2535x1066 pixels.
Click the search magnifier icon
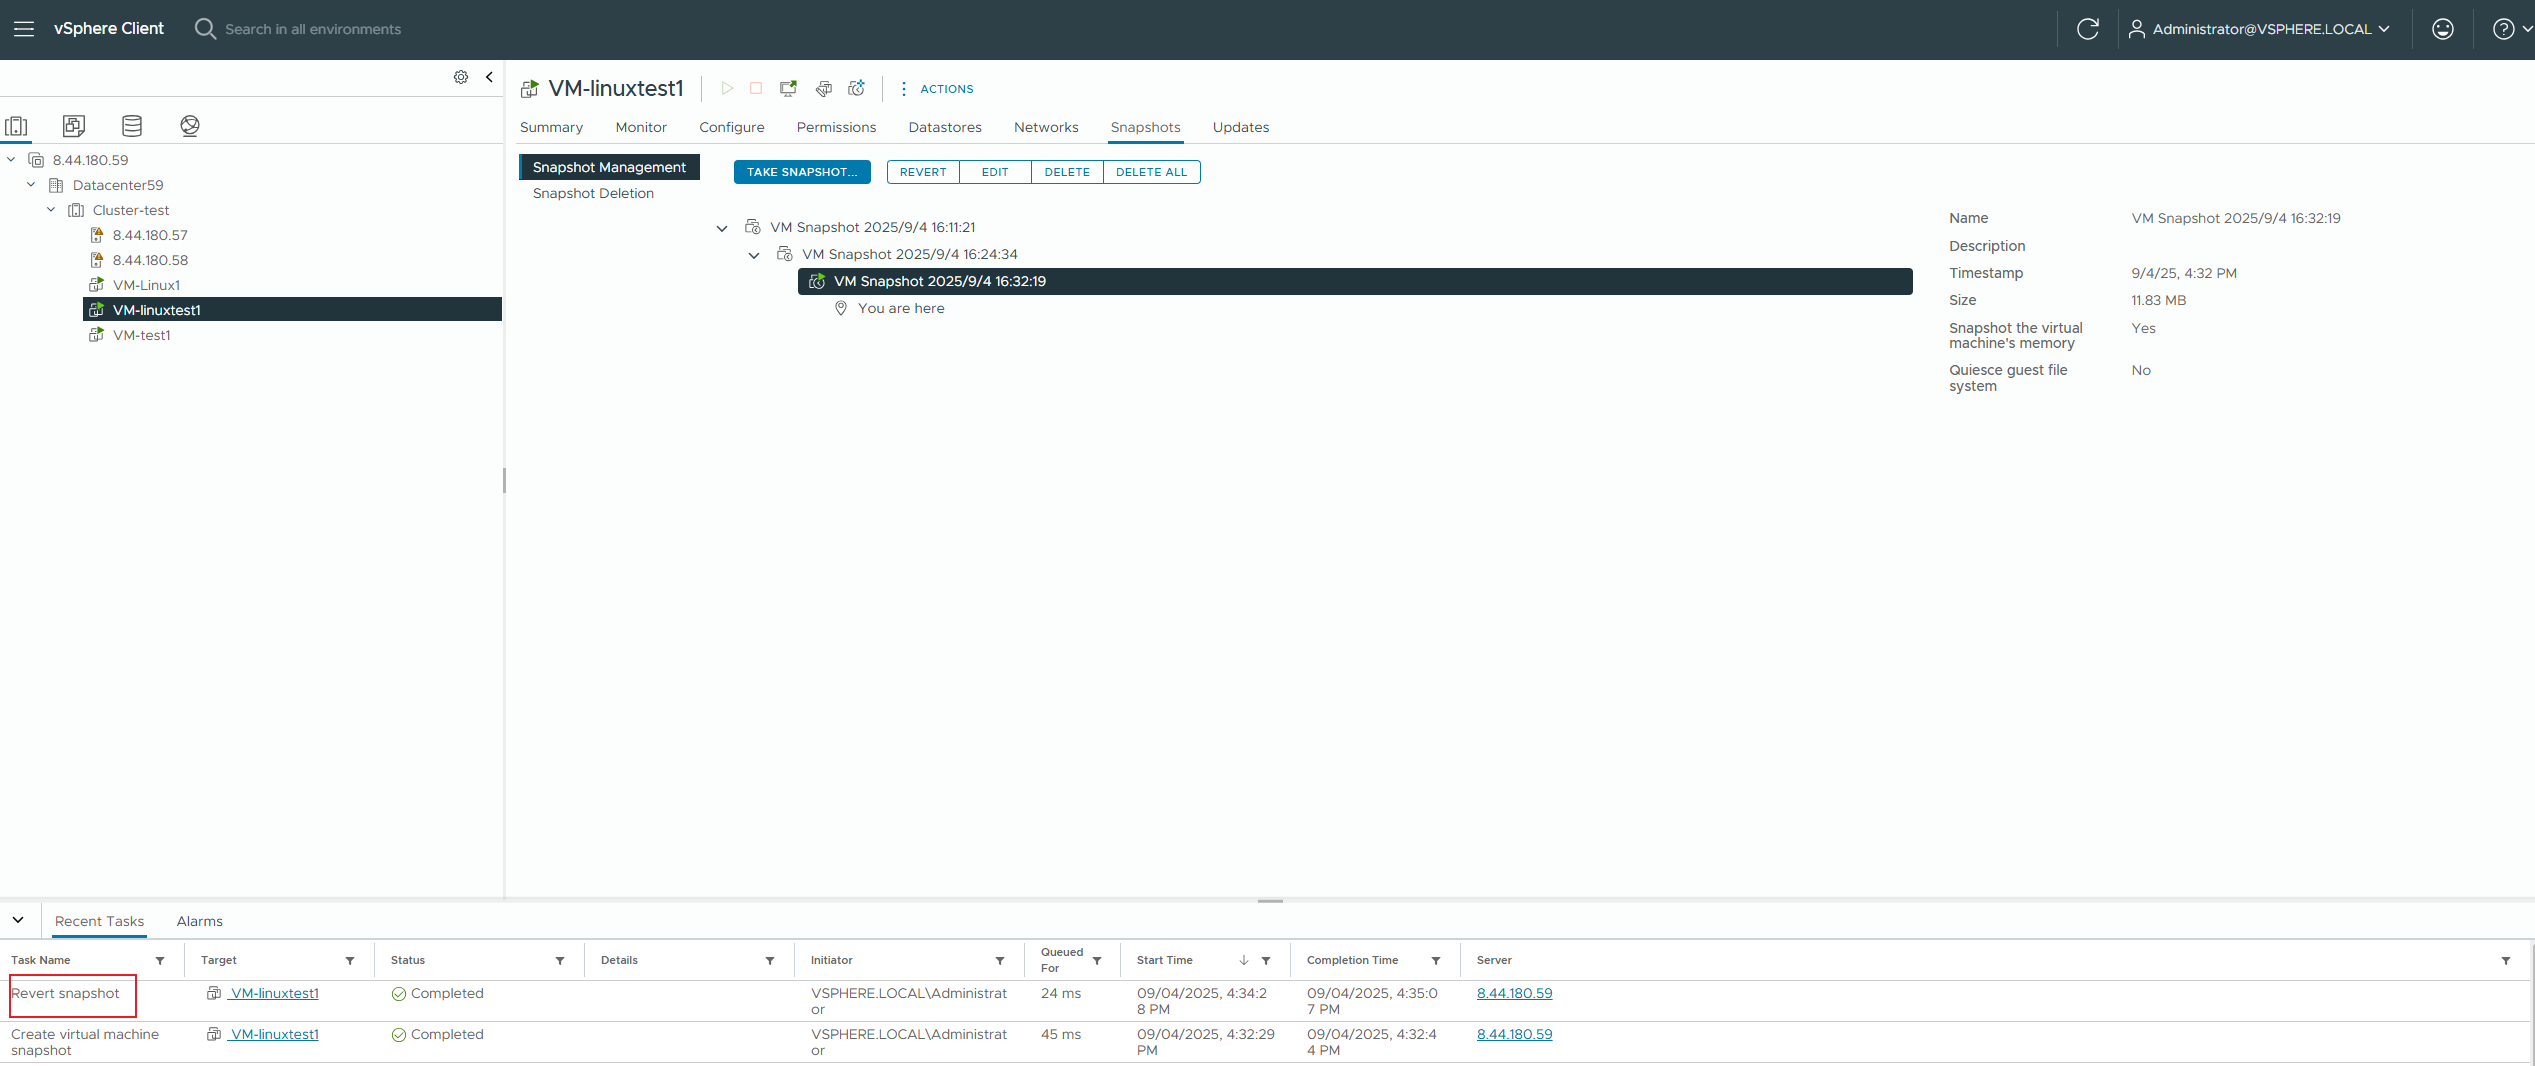click(x=205, y=29)
